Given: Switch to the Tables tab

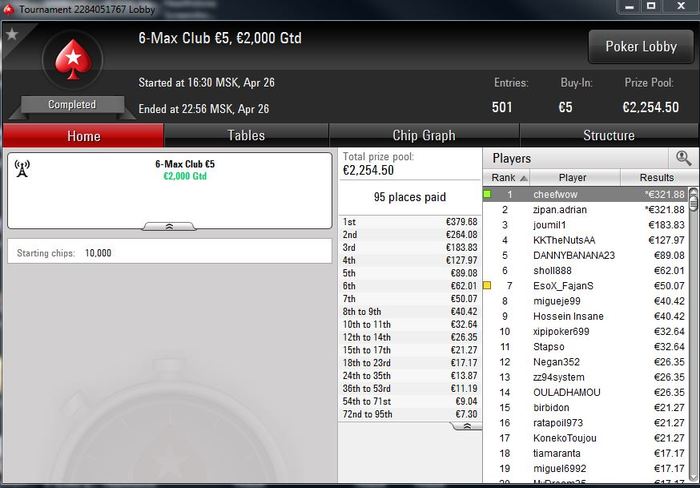Looking at the screenshot, I should (x=246, y=135).
